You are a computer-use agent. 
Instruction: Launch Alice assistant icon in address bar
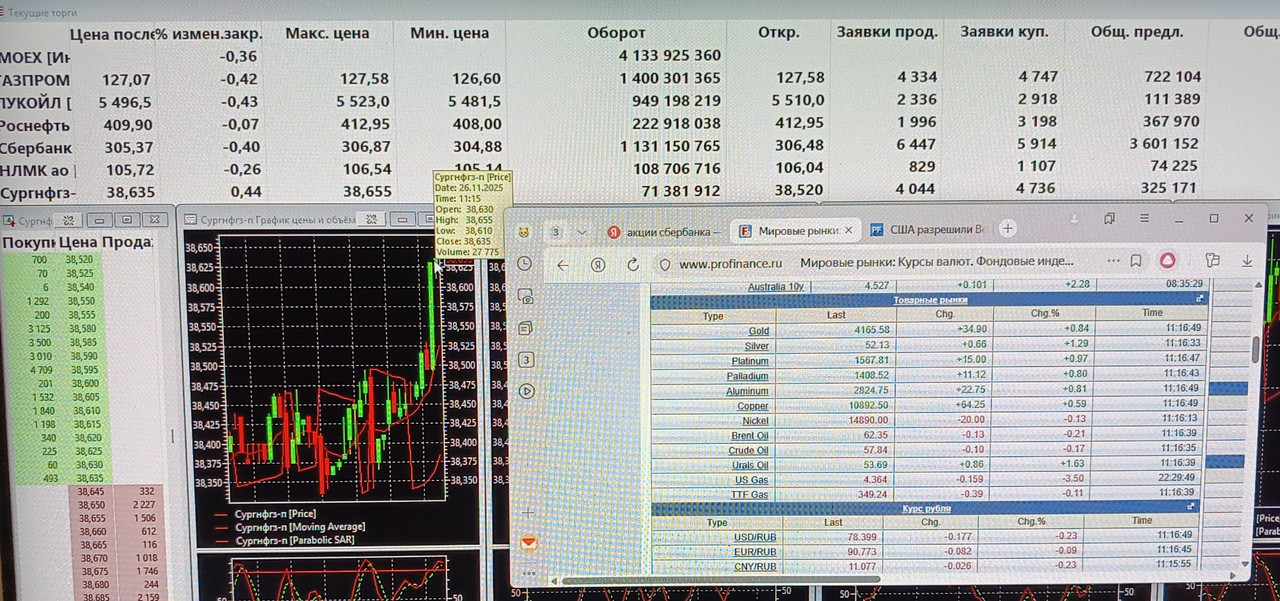point(1167,261)
